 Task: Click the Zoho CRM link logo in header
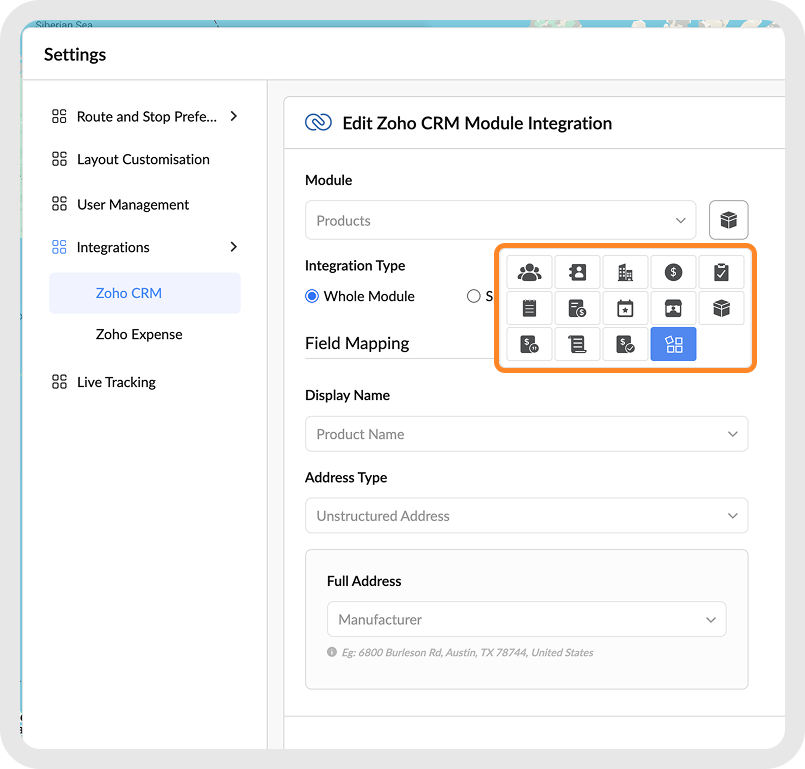[318, 123]
